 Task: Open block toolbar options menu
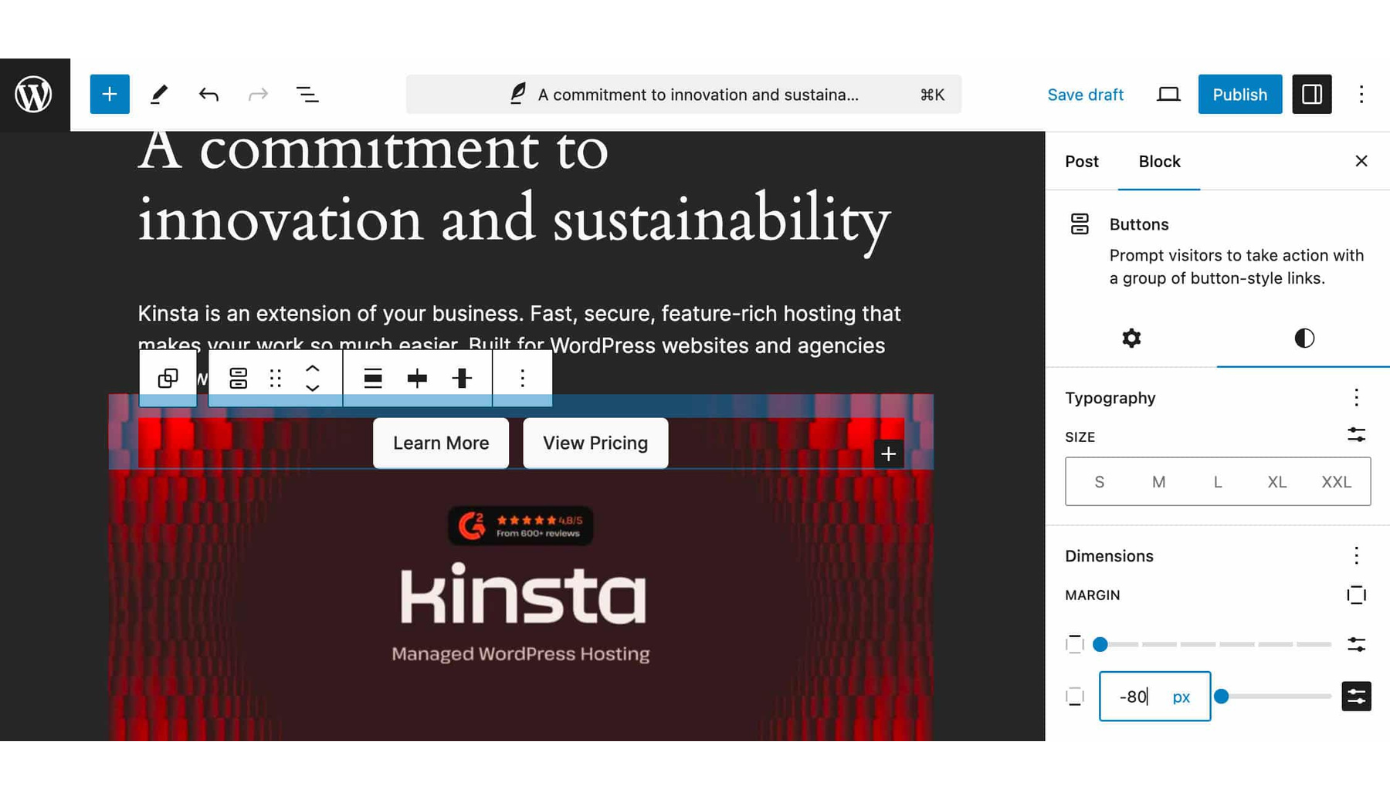coord(522,378)
